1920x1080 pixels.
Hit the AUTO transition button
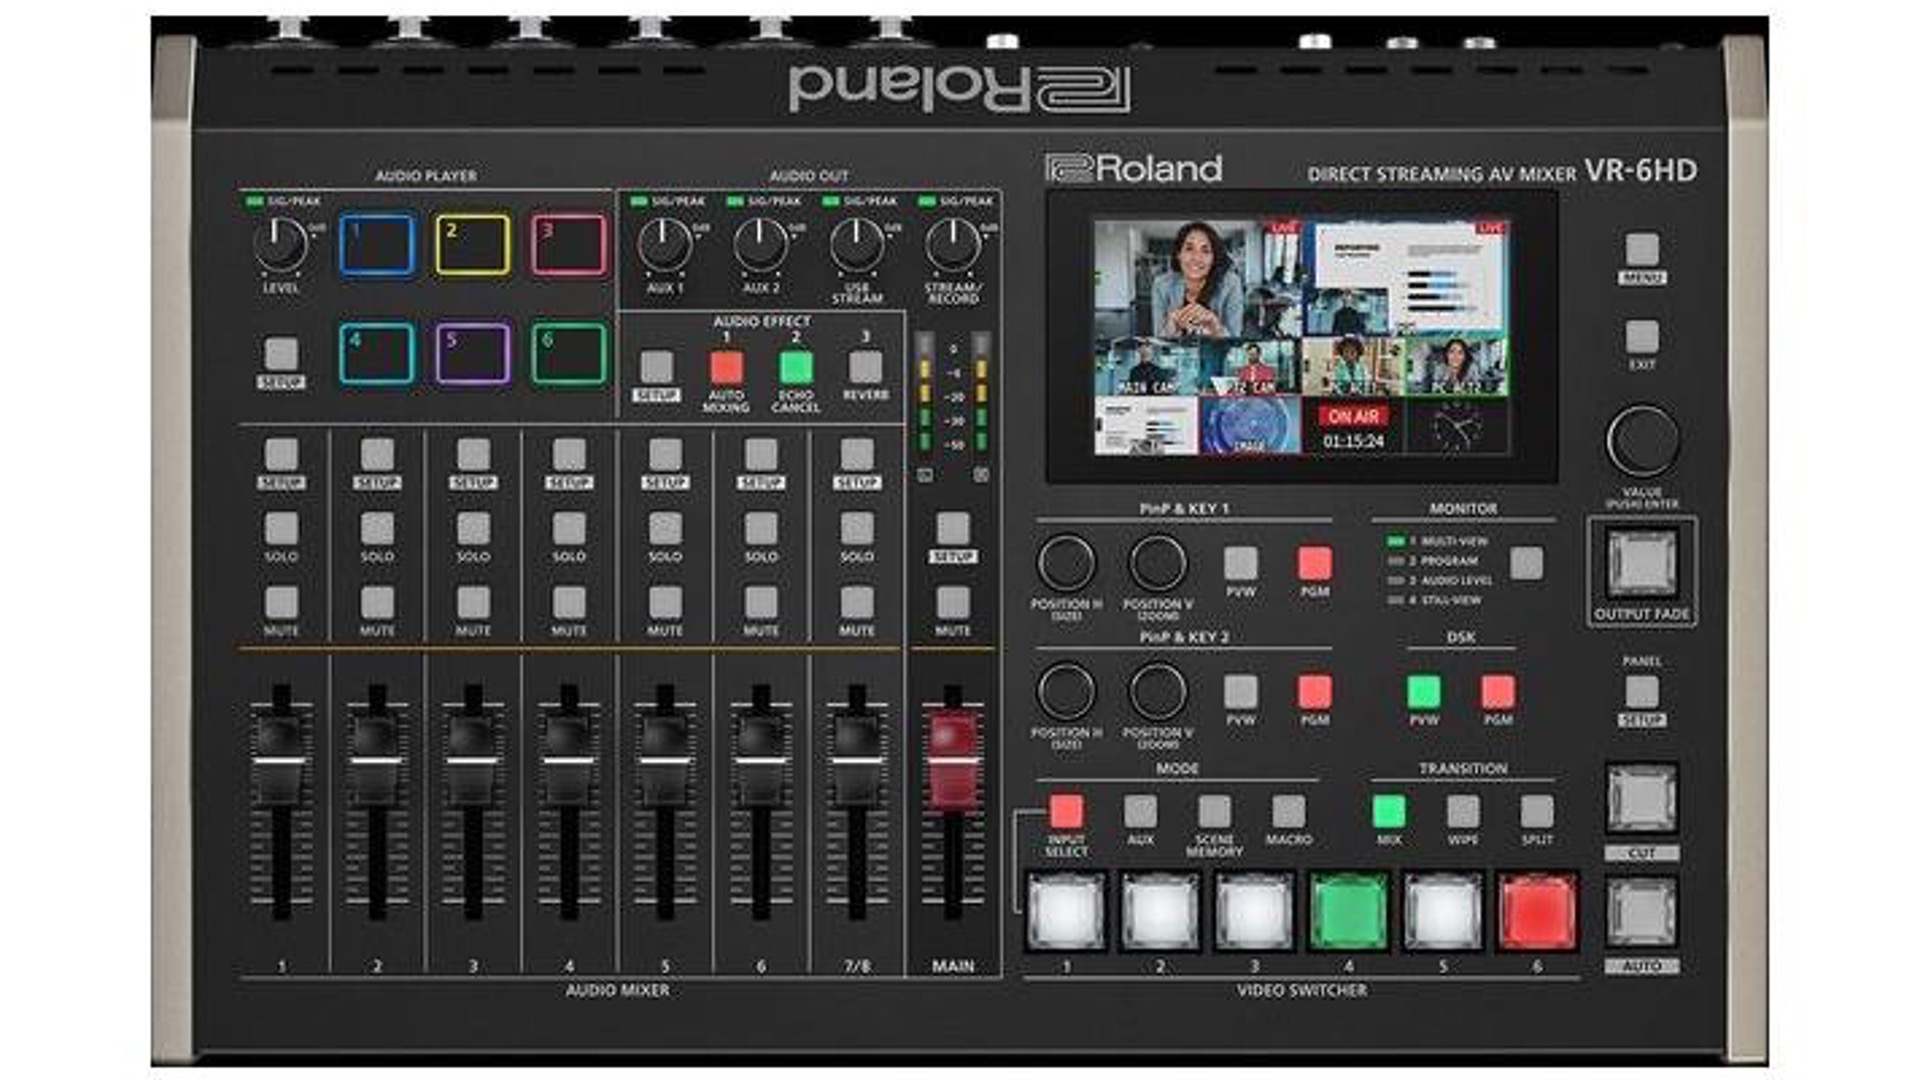pos(1642,911)
